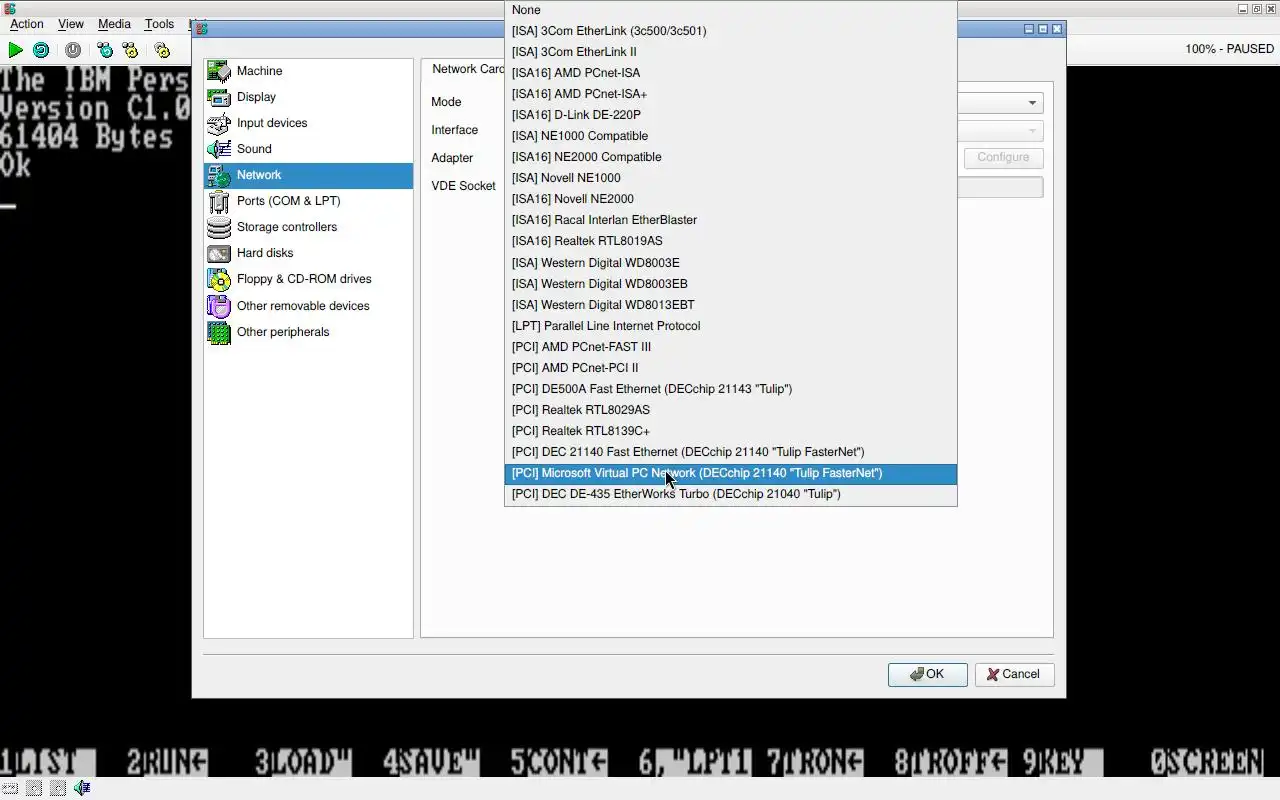1280x800 pixels.
Task: Click the first floppy drive status icon
Action: click(x=34, y=788)
